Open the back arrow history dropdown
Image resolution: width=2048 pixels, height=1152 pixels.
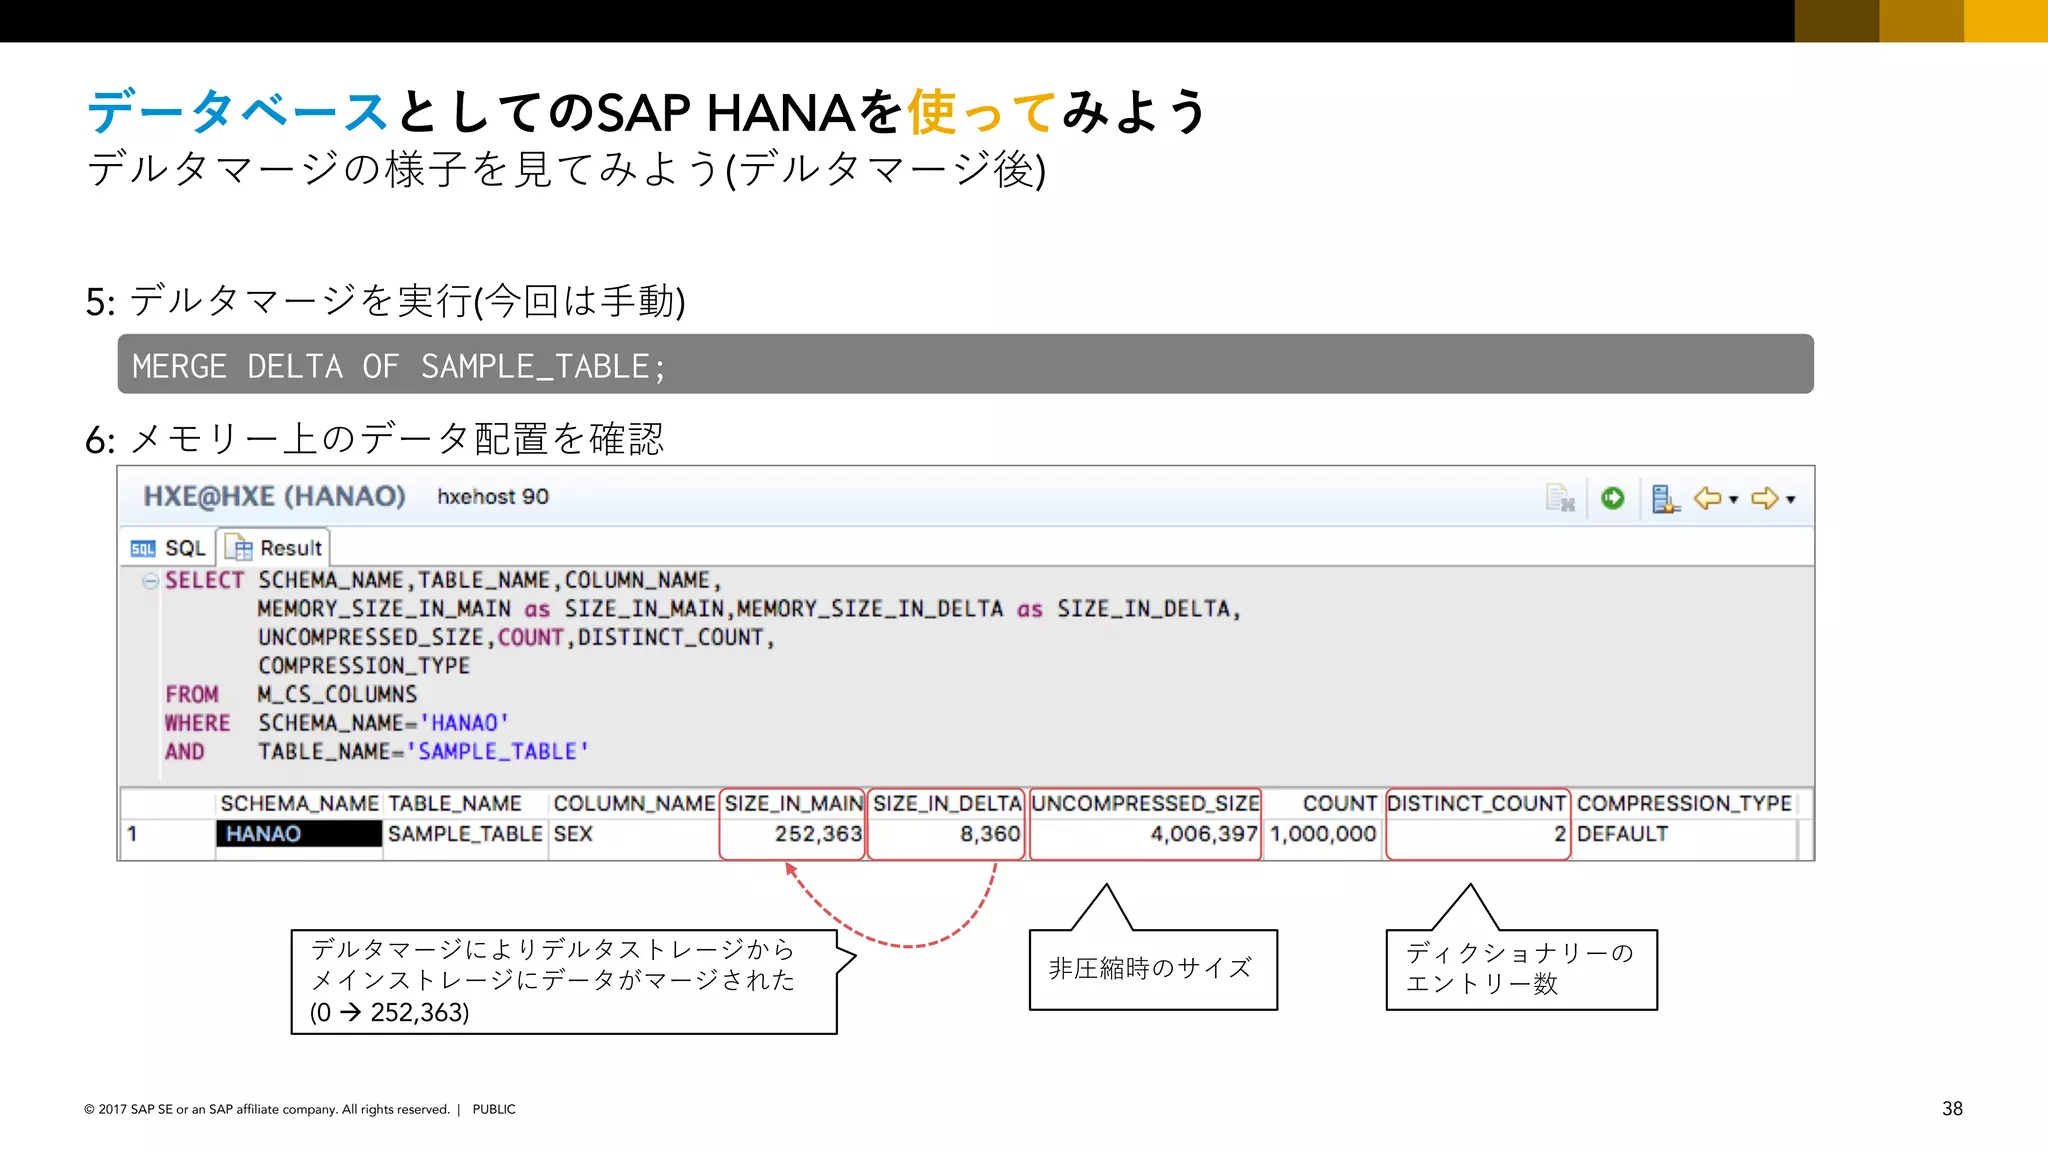(x=1733, y=499)
